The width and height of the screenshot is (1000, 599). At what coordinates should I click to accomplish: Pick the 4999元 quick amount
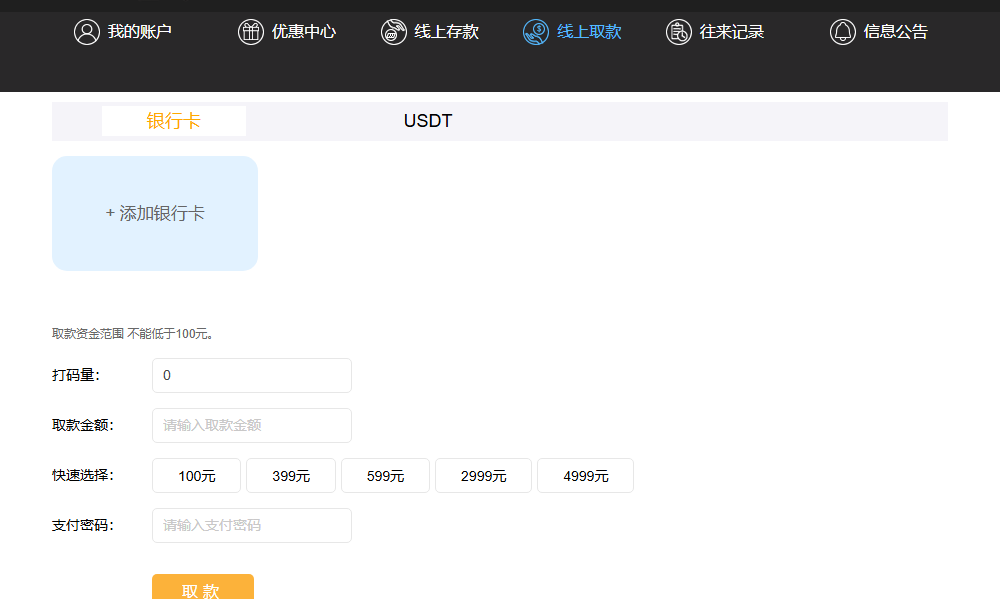[x=585, y=476]
